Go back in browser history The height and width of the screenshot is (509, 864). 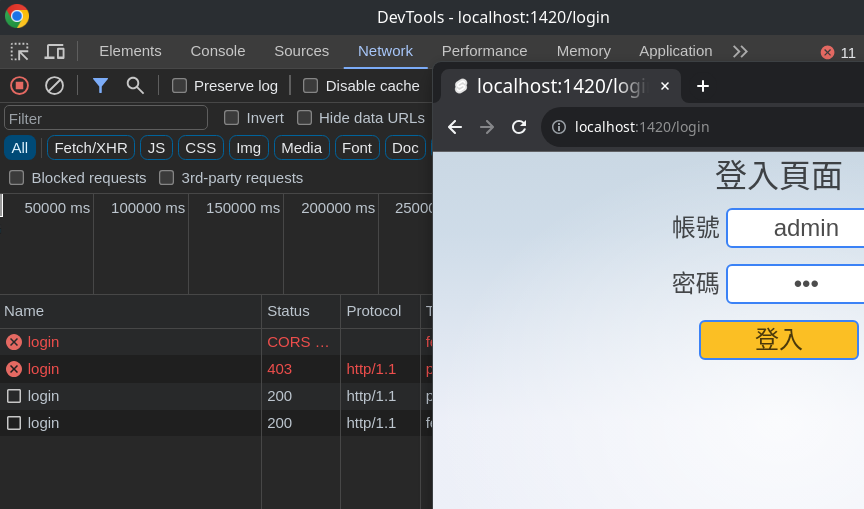[455, 127]
